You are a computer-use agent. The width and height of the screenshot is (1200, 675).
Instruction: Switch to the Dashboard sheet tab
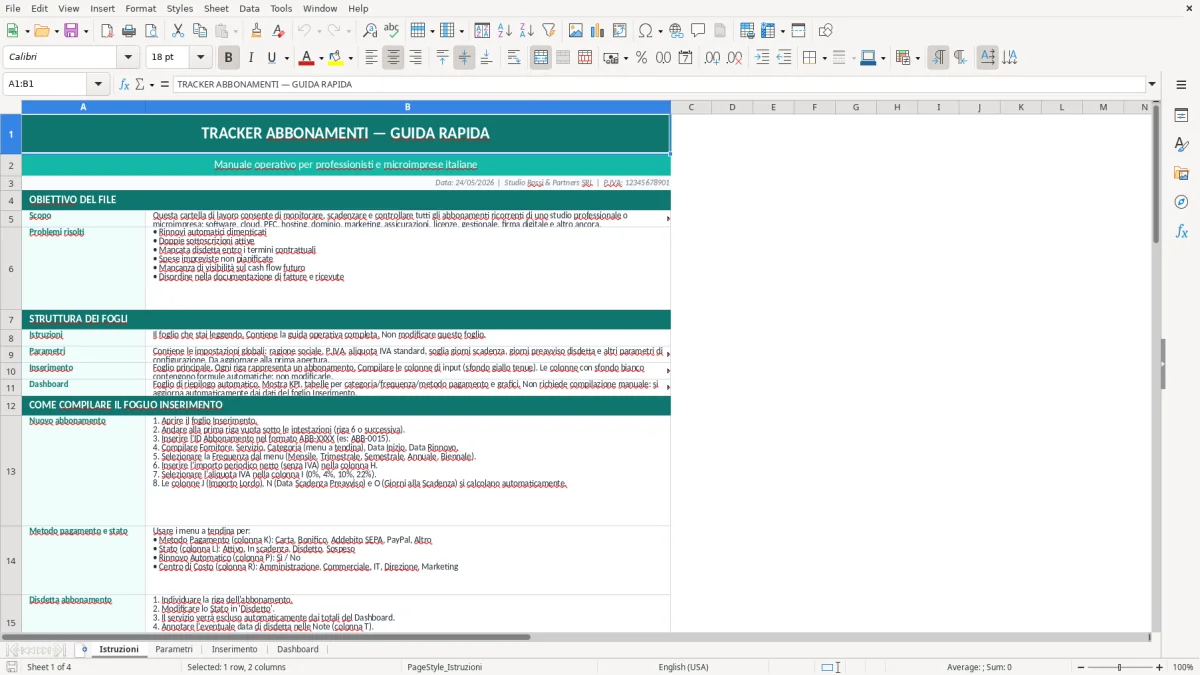tap(298, 649)
